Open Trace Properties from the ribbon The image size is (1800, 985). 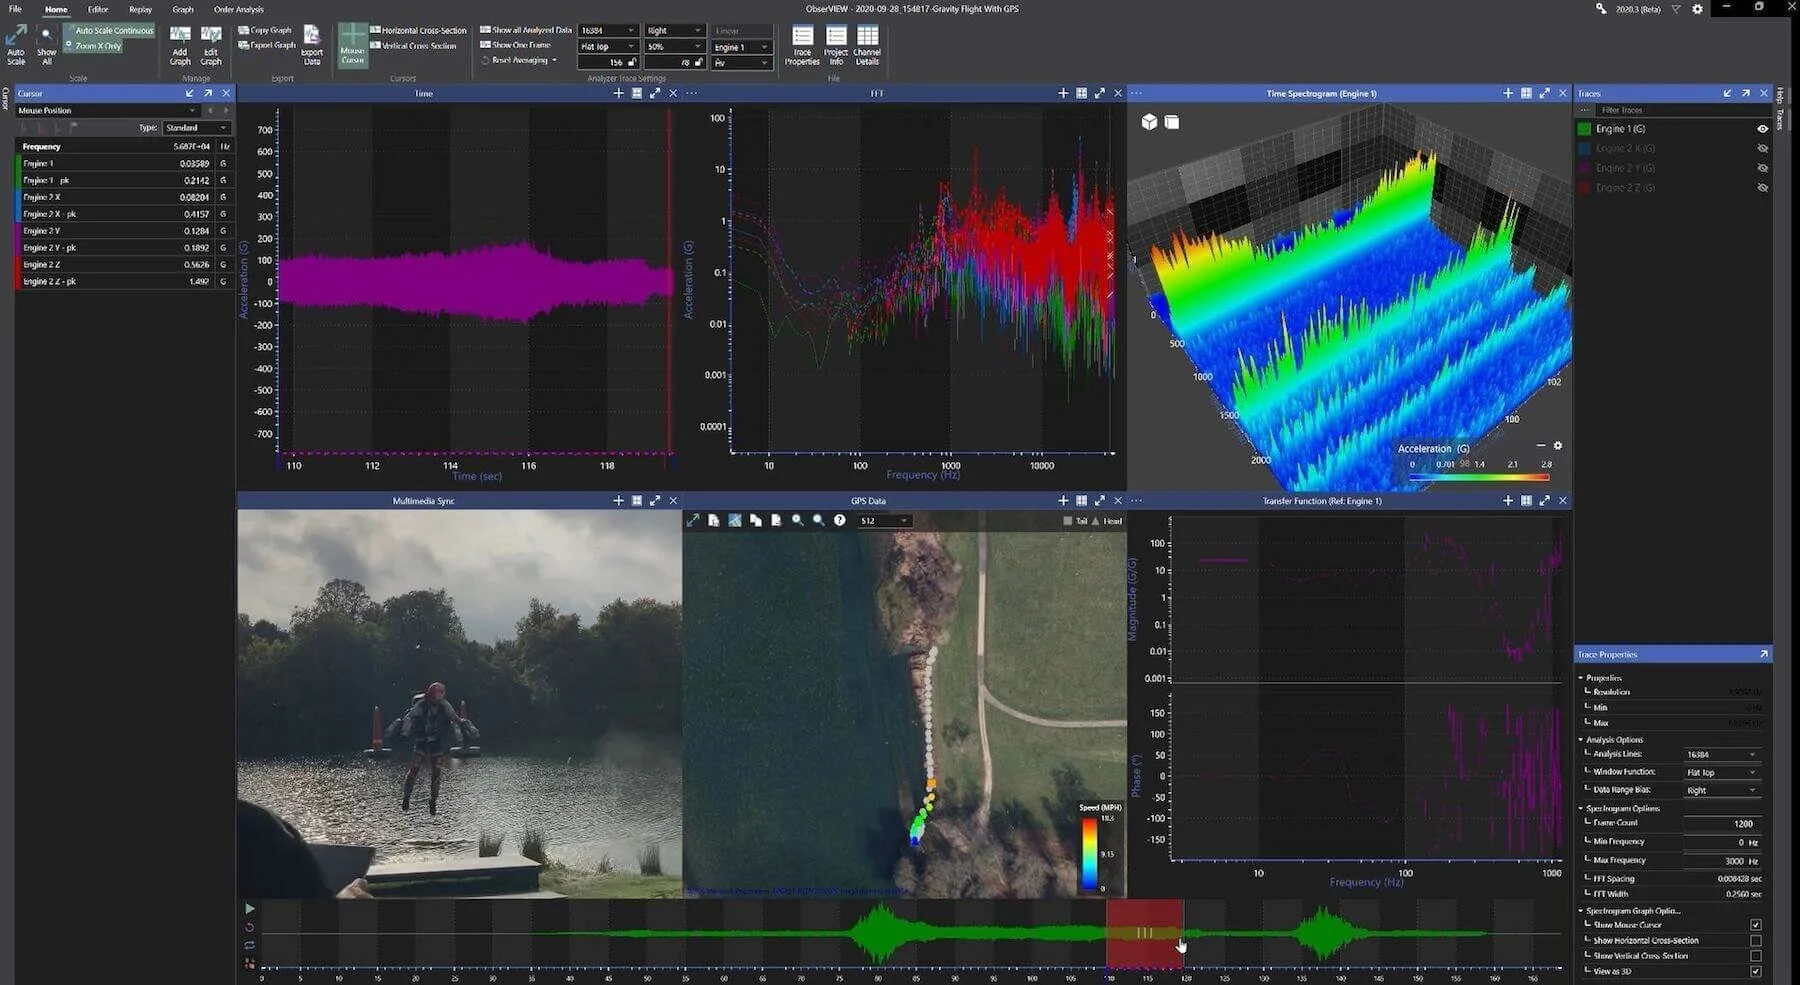click(x=802, y=46)
